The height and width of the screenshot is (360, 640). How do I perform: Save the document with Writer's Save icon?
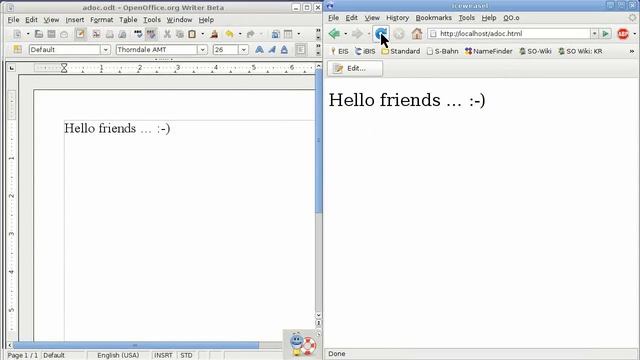tap(51, 34)
